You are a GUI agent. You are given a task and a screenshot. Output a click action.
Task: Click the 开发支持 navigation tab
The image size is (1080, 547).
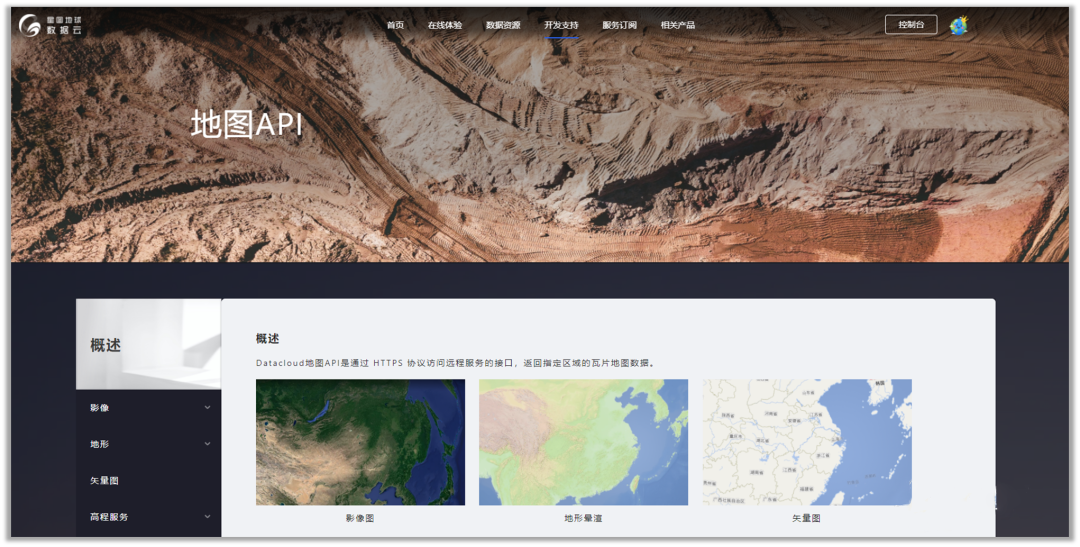561,25
